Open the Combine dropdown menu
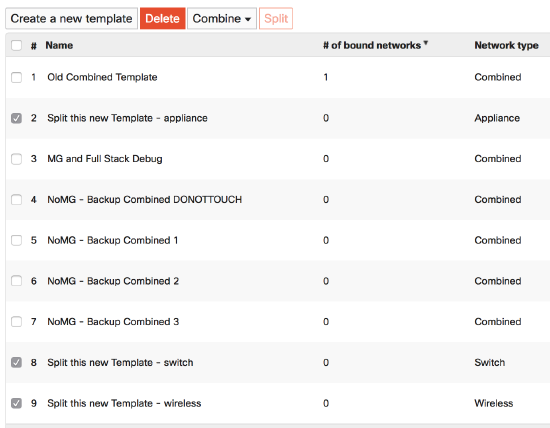 (222, 19)
